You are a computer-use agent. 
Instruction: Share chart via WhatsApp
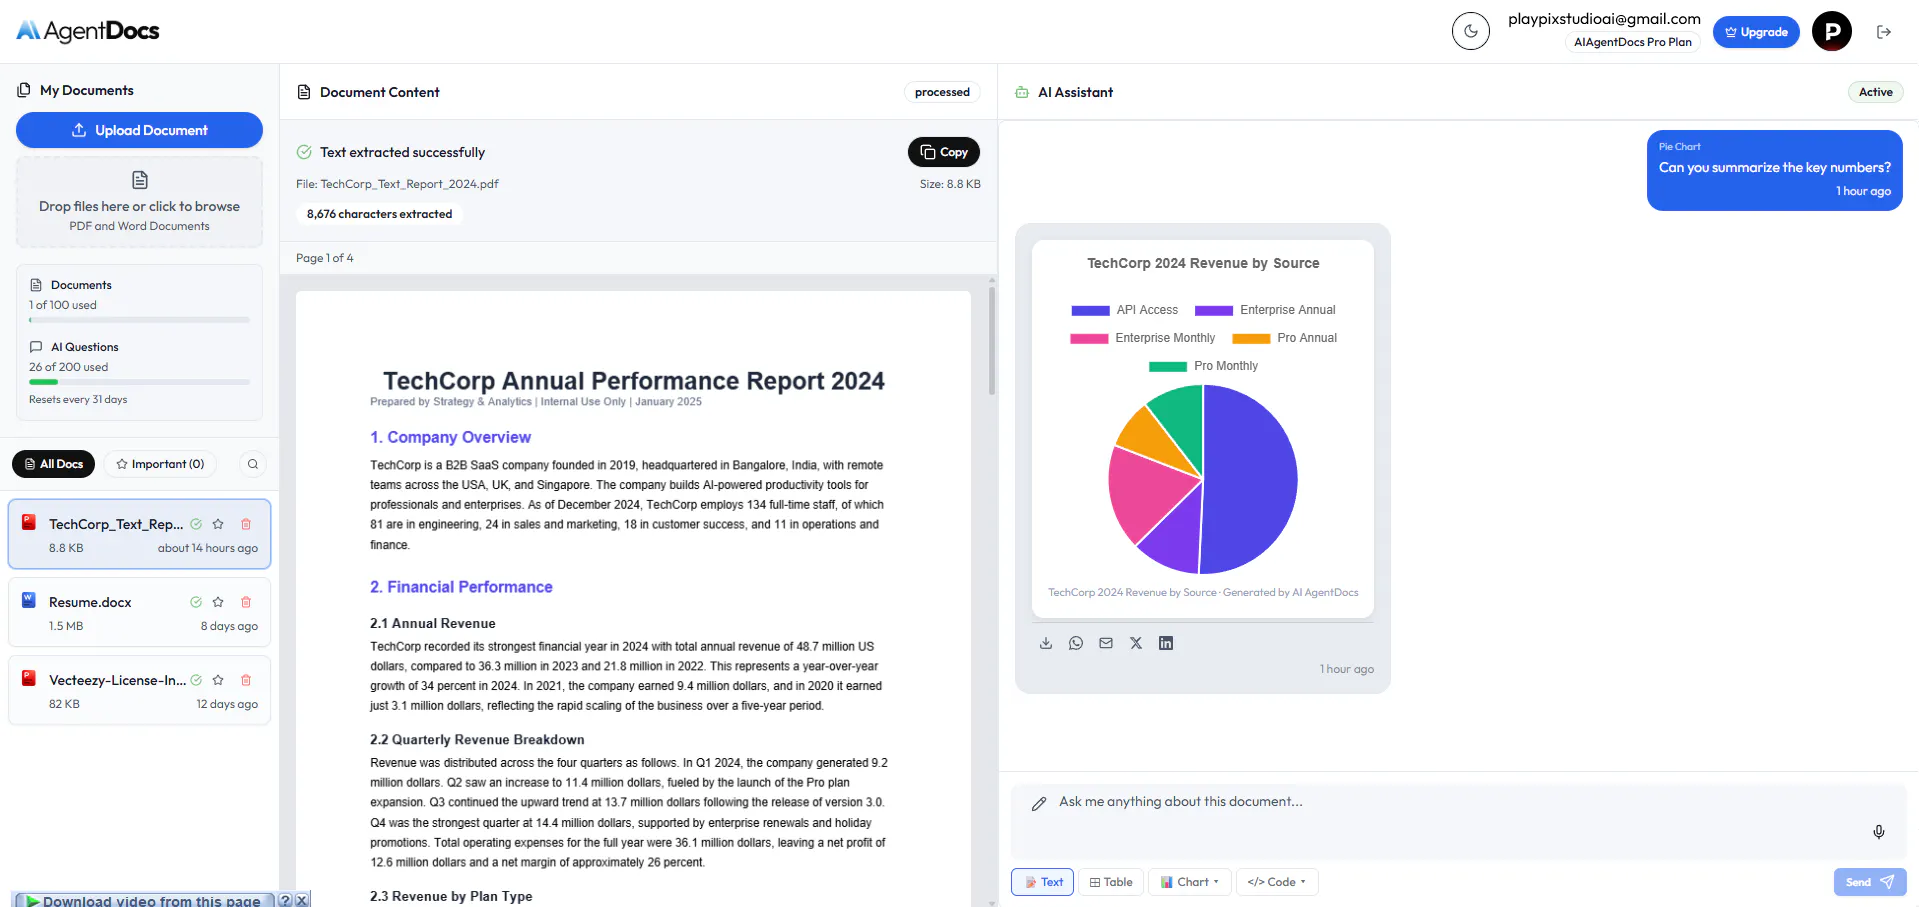[x=1076, y=643]
